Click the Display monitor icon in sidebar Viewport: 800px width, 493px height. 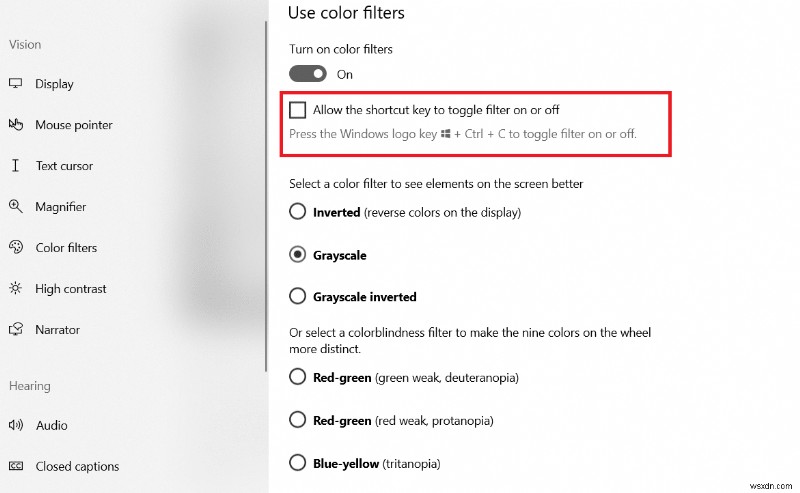[16, 84]
